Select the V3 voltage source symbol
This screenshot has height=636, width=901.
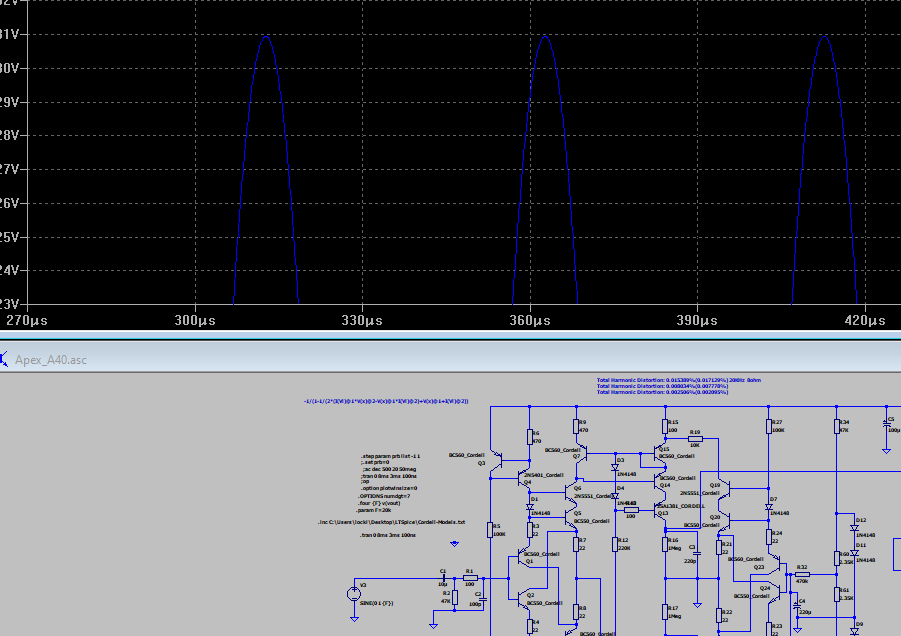coord(354,594)
